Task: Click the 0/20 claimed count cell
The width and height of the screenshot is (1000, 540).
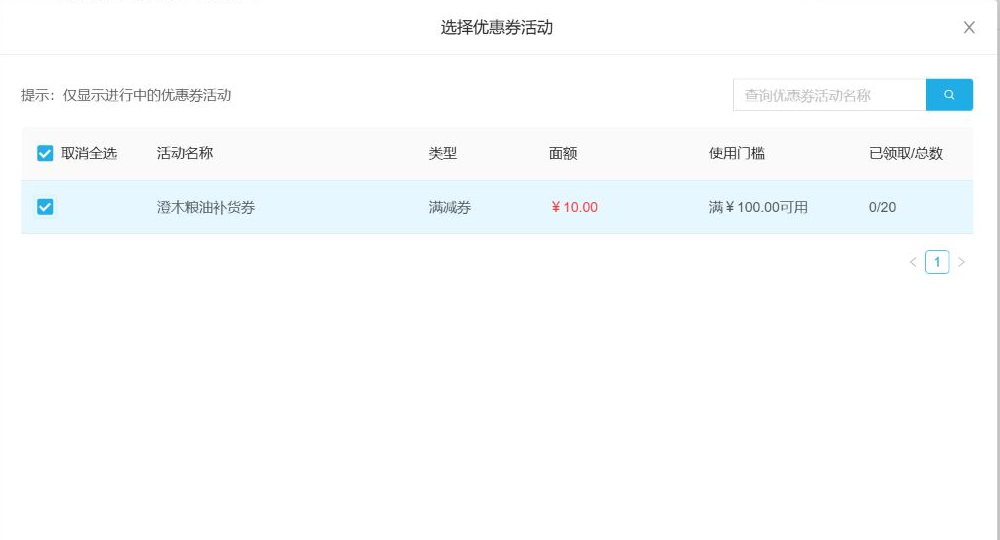Action: 882,207
